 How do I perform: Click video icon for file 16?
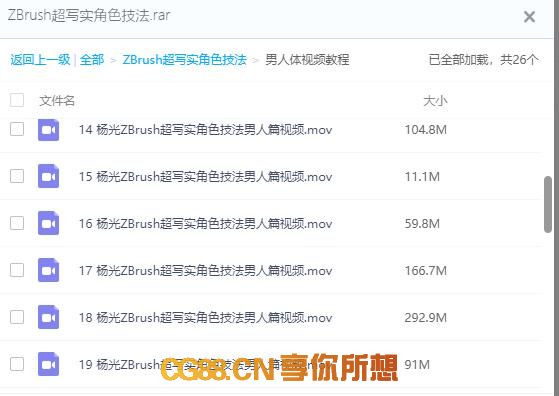coord(48,223)
